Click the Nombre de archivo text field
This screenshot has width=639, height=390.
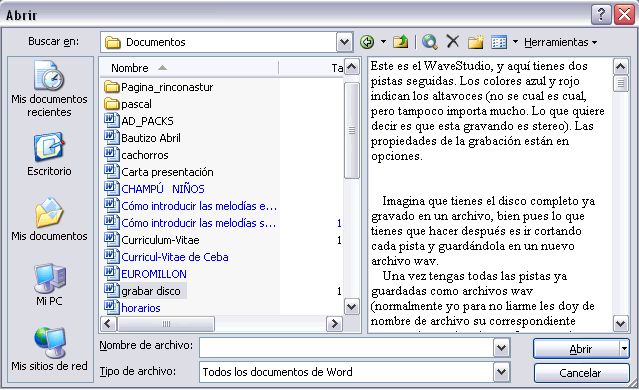click(x=346, y=348)
